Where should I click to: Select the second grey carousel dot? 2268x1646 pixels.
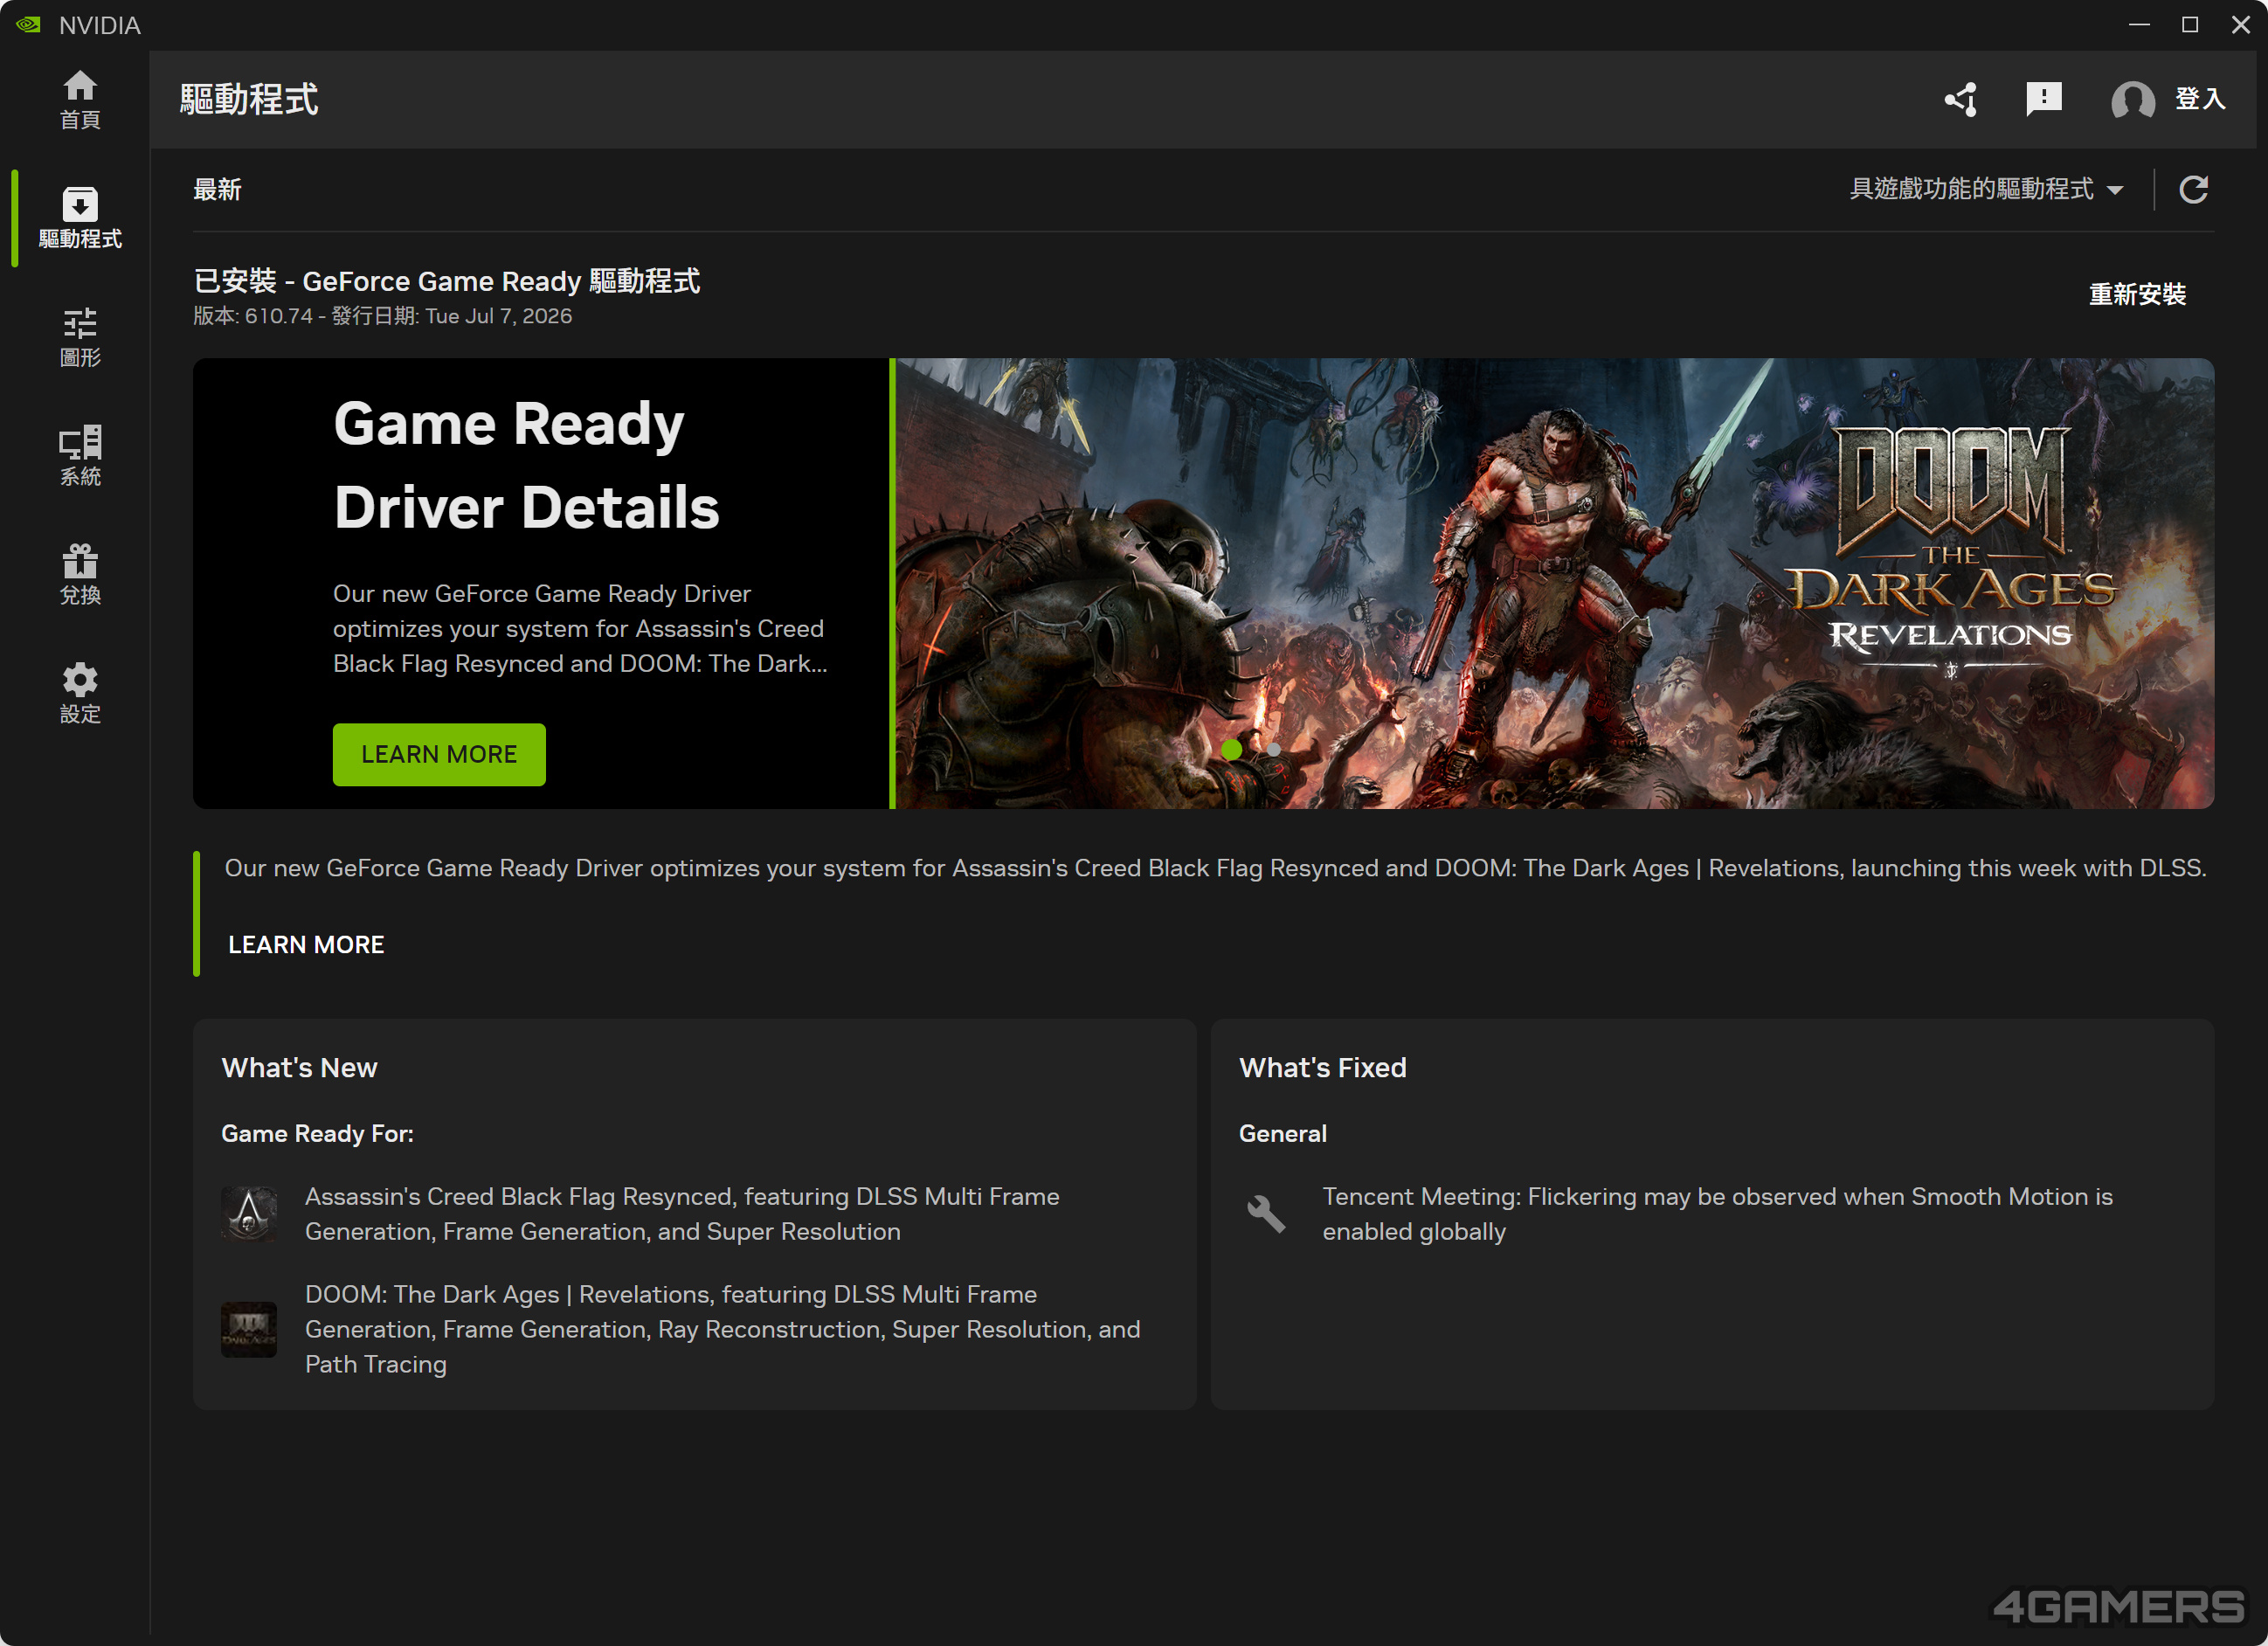(1274, 749)
